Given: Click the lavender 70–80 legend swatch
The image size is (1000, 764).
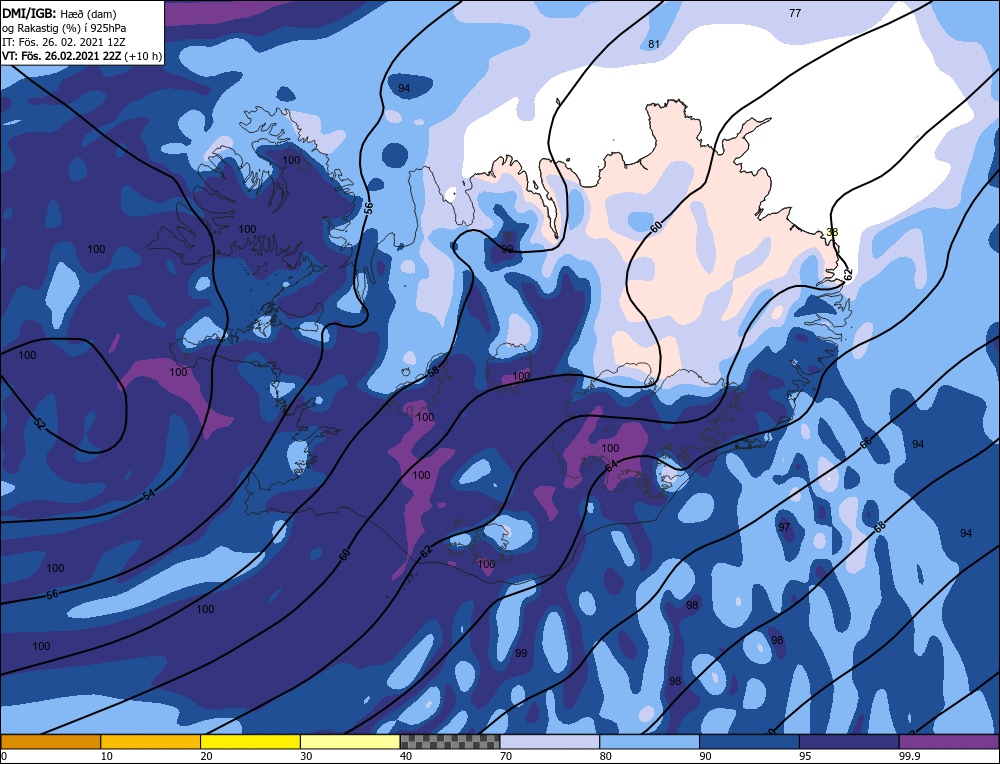Looking at the screenshot, I should tap(550, 742).
